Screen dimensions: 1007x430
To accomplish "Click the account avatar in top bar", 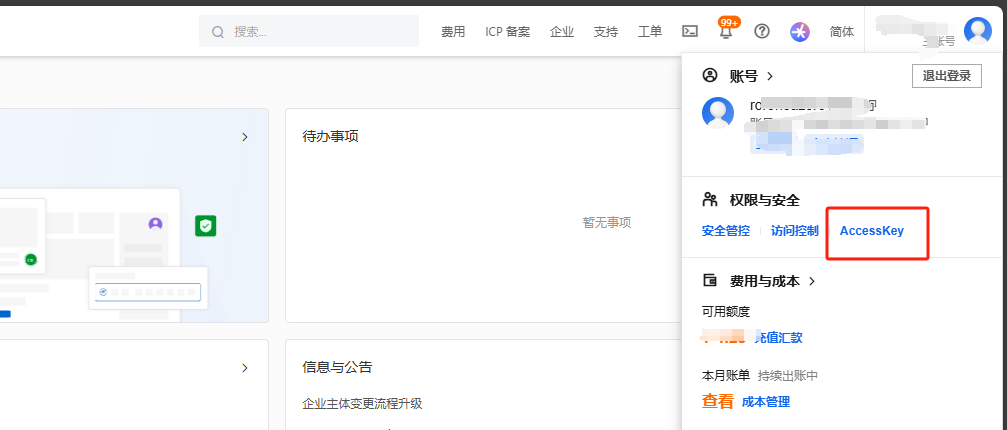I will coord(977,31).
